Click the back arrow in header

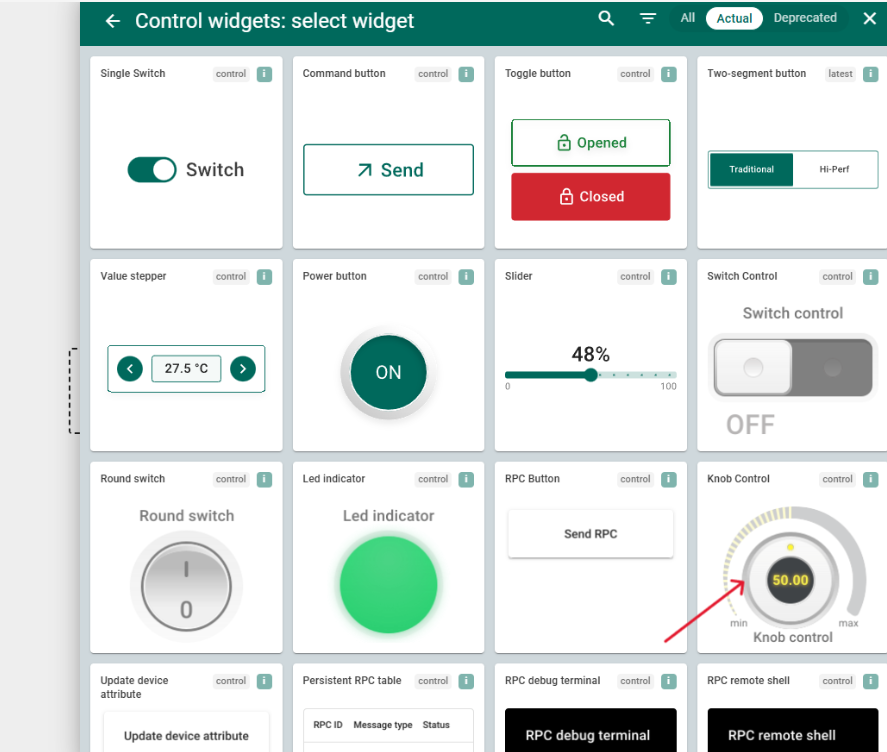coord(113,21)
